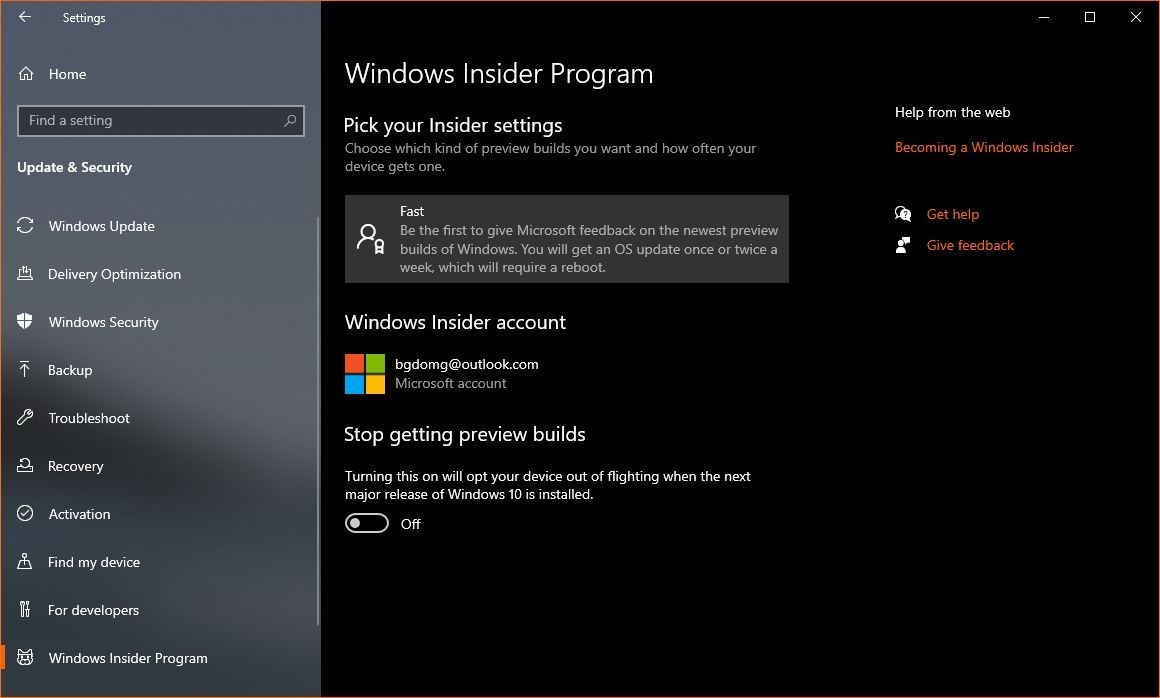Minimize the Settings window

click(x=1044, y=17)
